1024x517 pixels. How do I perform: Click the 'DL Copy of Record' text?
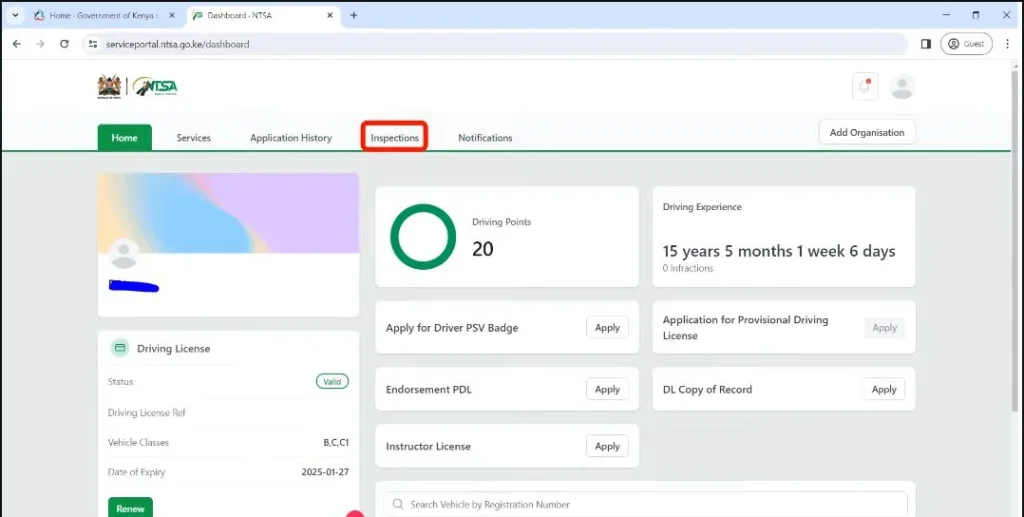click(707, 390)
